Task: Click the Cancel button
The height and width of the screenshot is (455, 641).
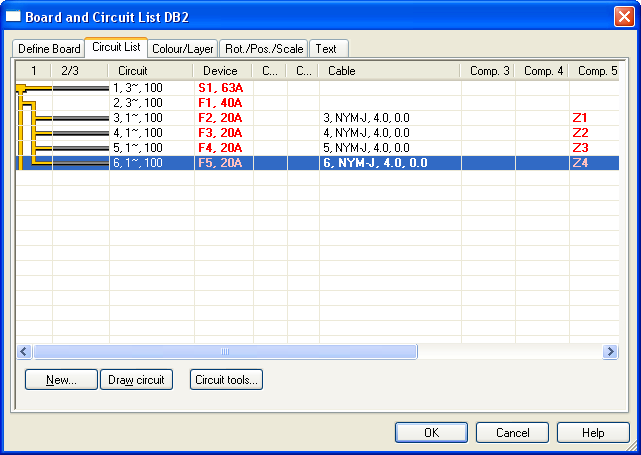Action: click(512, 433)
